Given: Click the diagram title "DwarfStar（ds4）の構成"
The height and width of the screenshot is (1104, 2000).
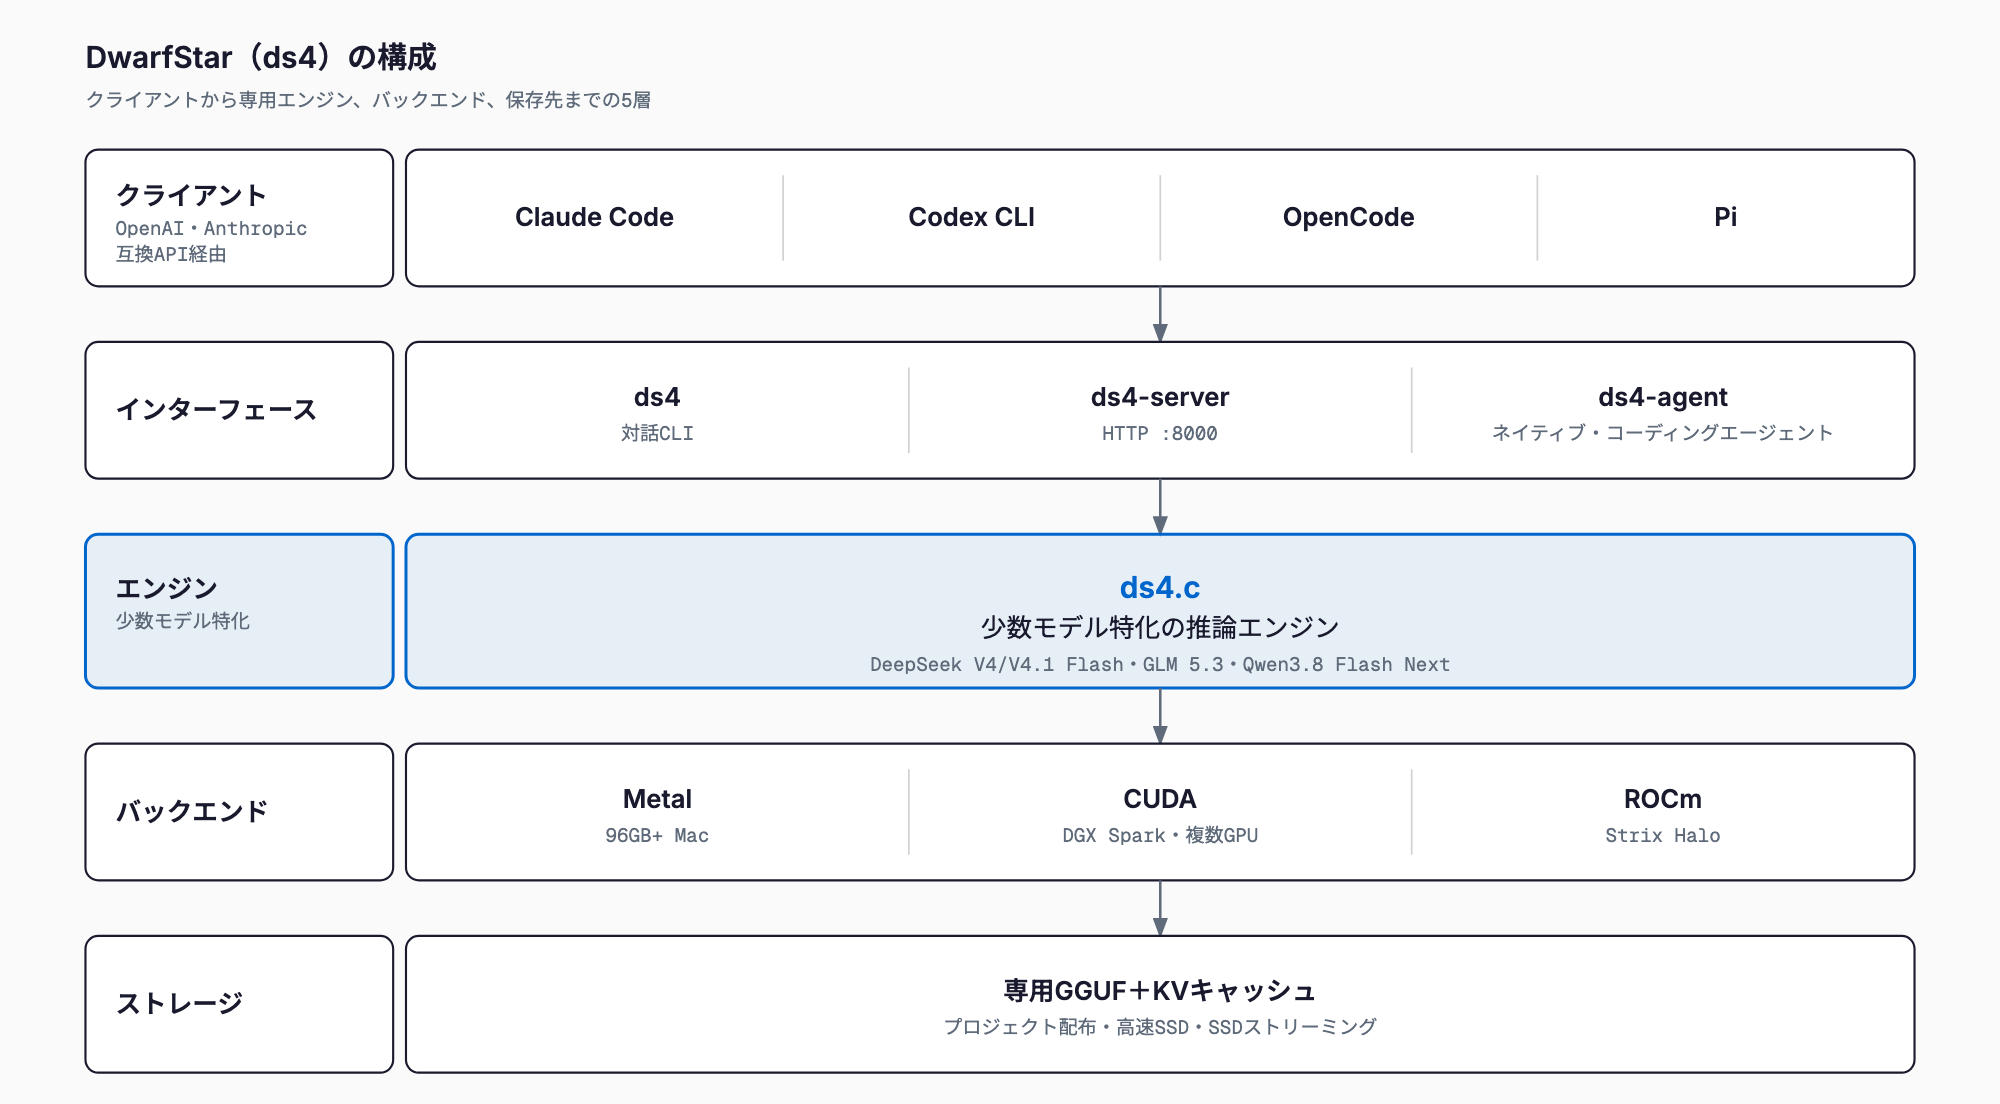Looking at the screenshot, I should coord(261,57).
